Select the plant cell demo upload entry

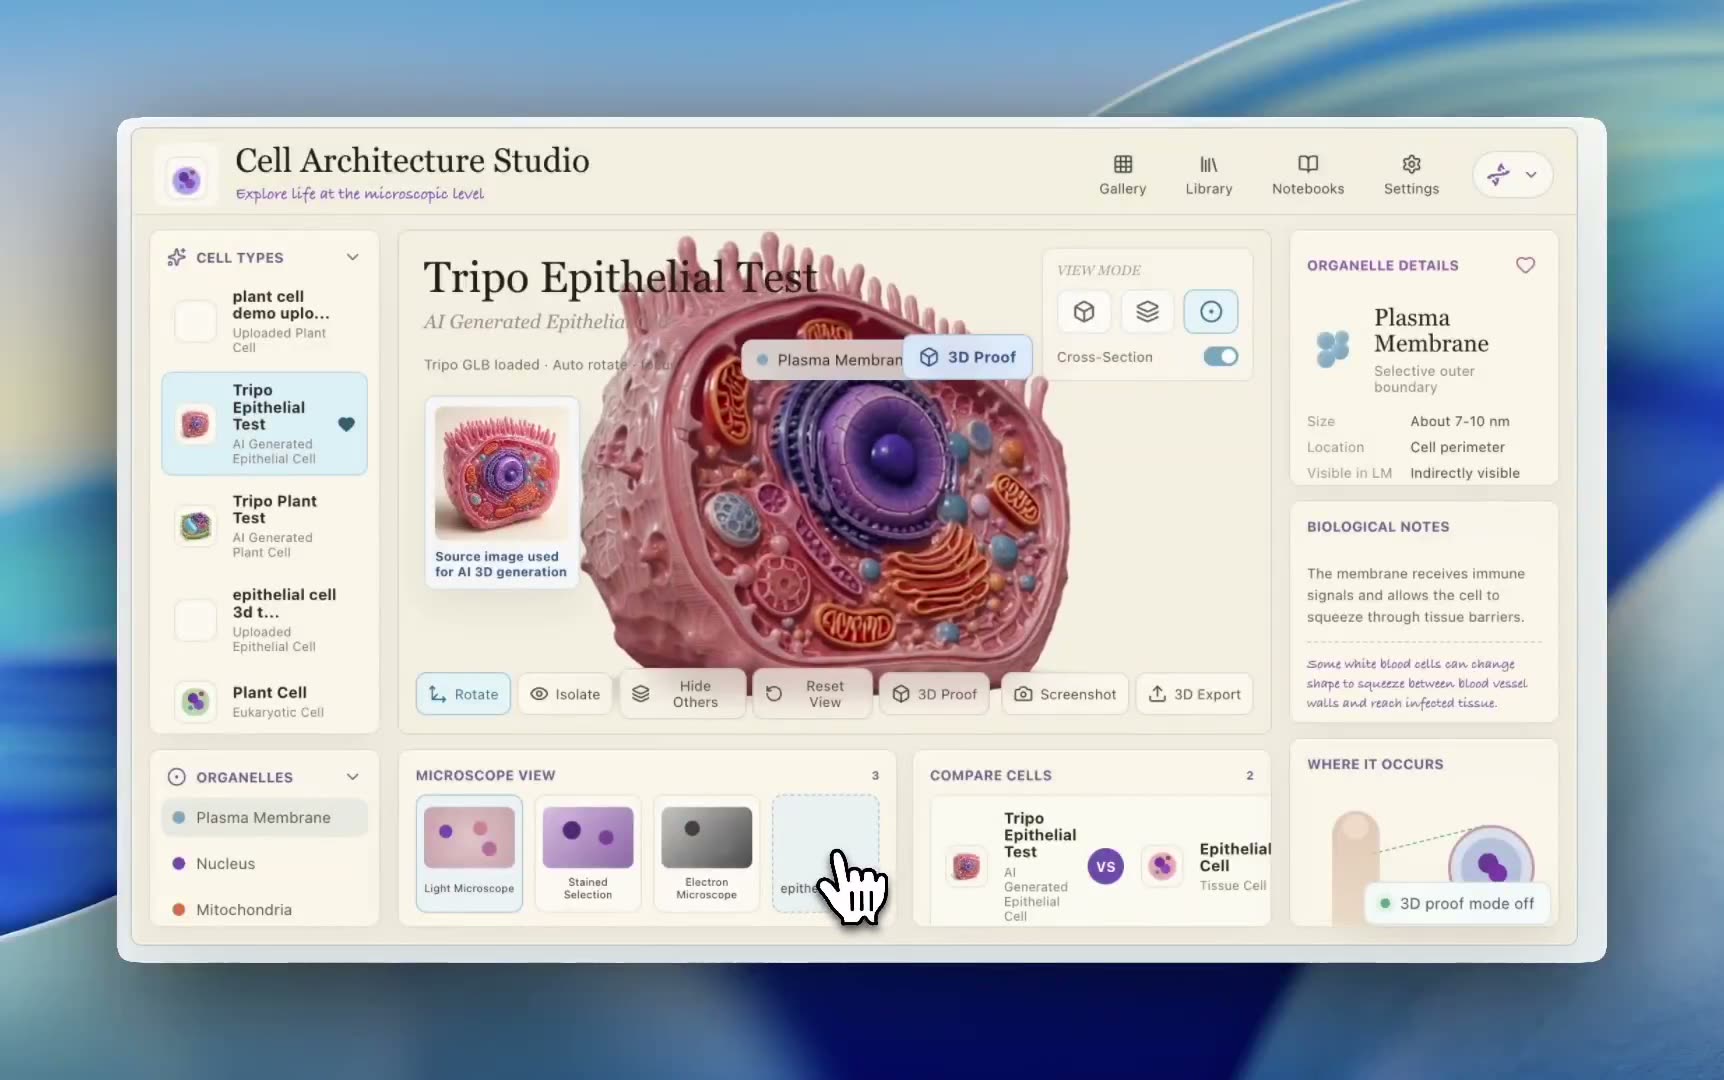click(x=264, y=321)
